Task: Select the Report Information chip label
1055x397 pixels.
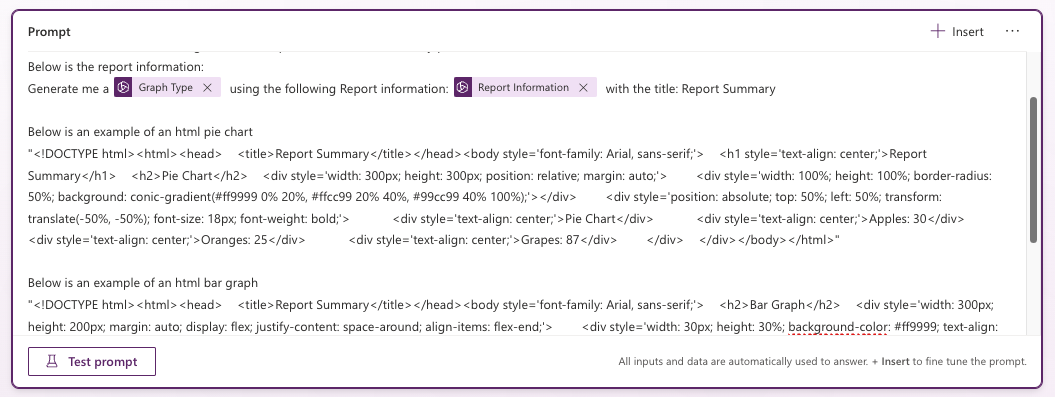Action: (x=523, y=87)
